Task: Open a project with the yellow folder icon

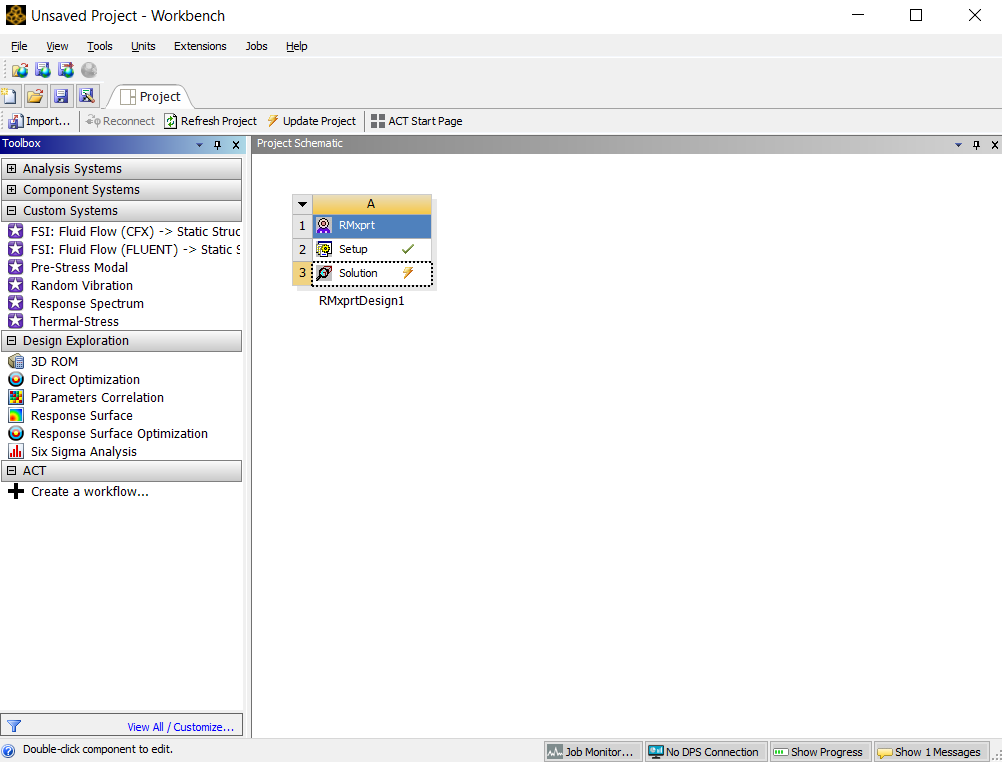Action: 35,96
